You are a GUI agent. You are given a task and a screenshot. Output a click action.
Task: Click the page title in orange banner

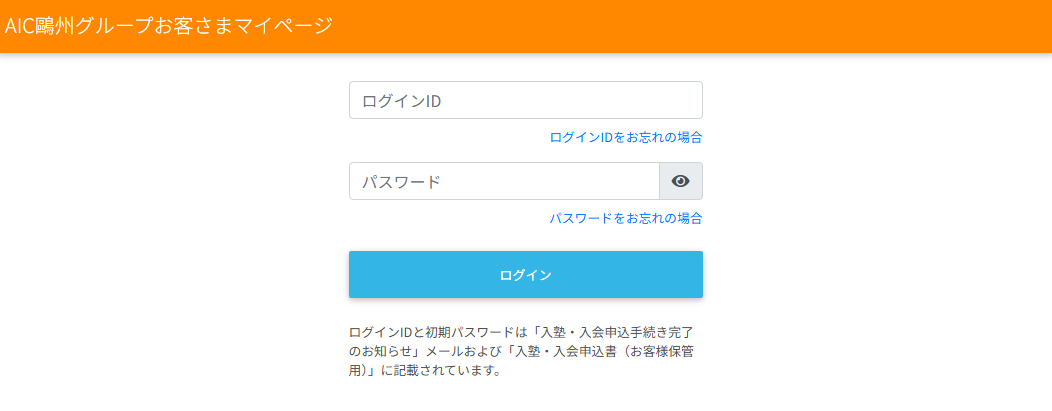[x=168, y=26]
